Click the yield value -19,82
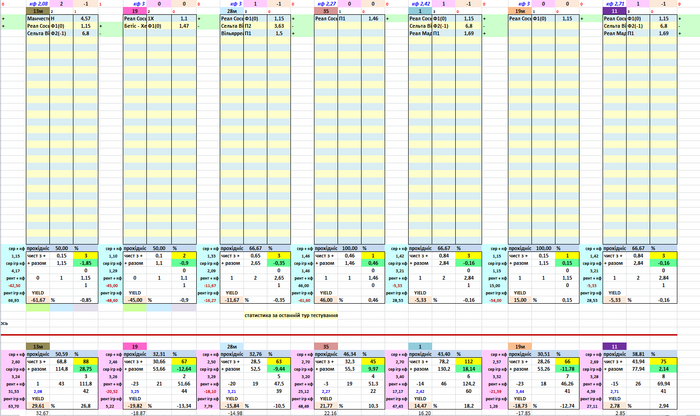The width and height of the screenshot is (700, 416). click(135, 406)
